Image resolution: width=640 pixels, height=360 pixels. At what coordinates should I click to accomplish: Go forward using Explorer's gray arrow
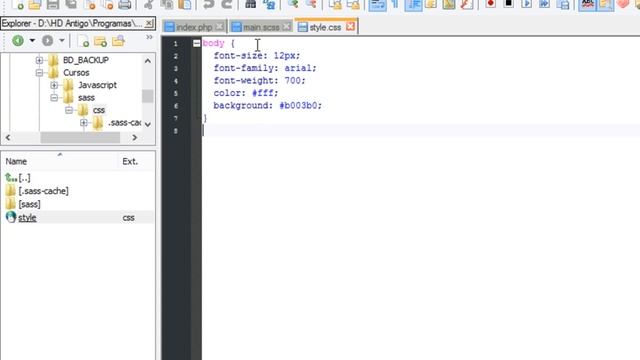47,40
